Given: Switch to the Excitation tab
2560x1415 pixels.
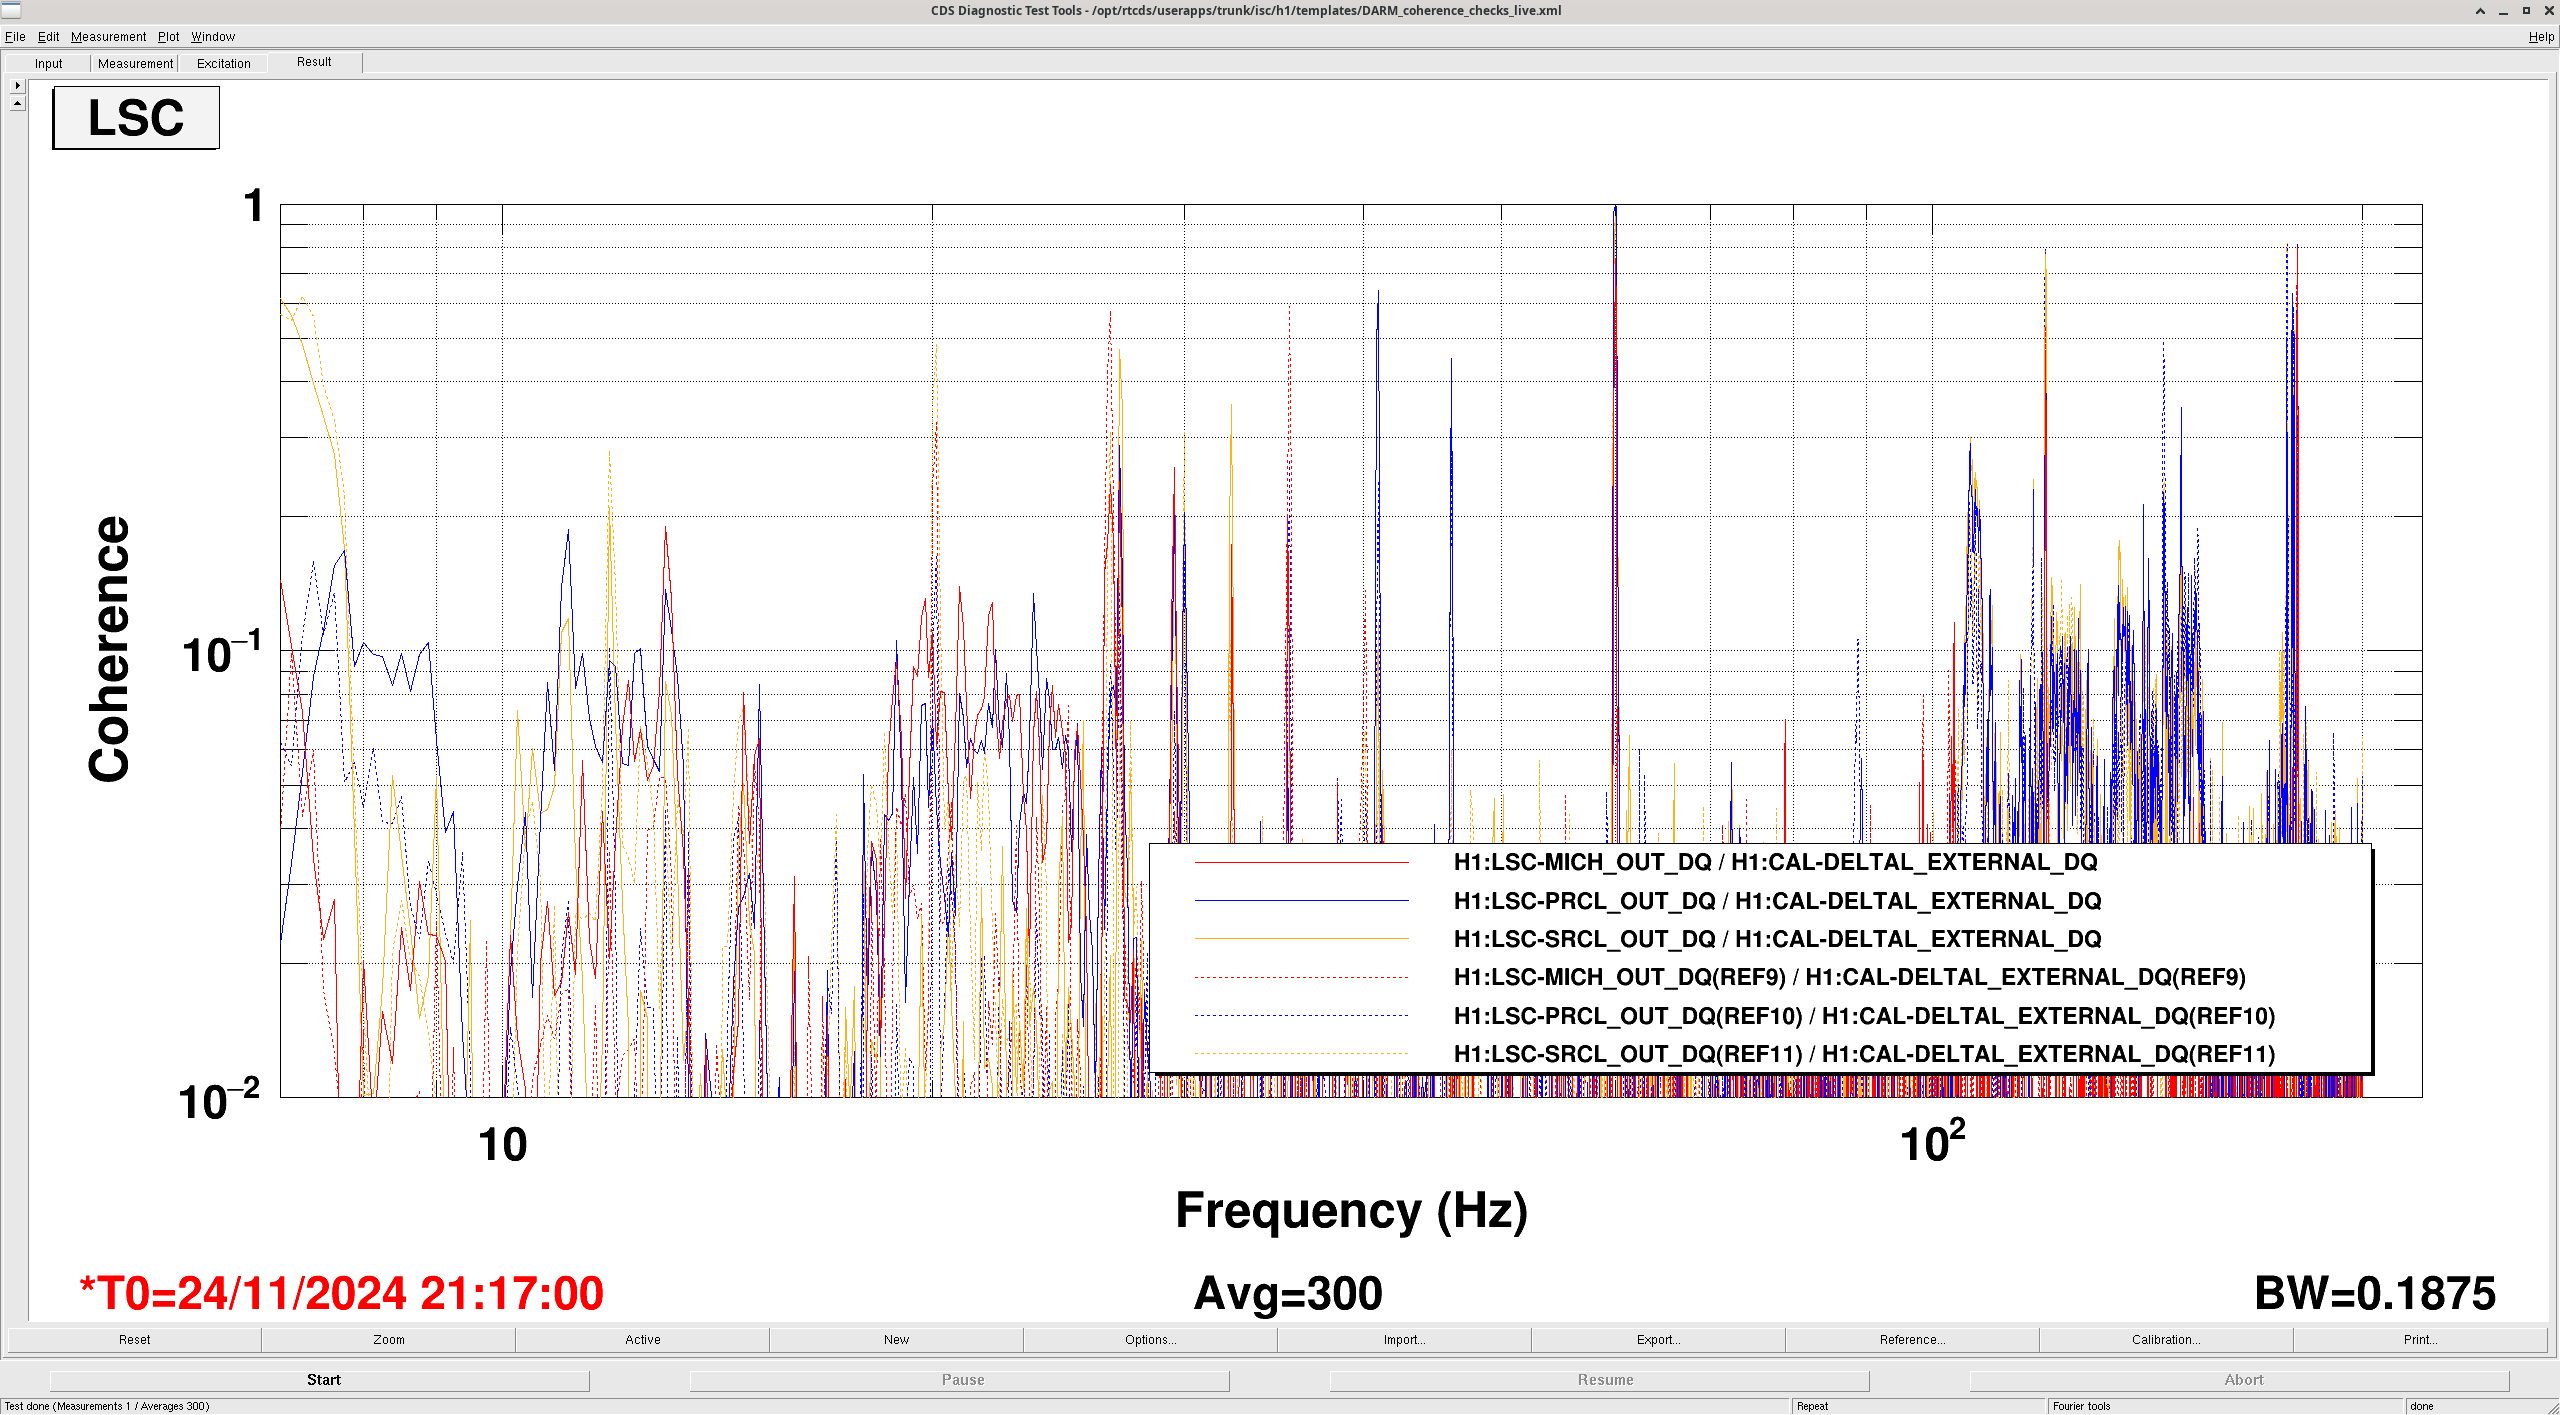Looking at the screenshot, I should tap(224, 64).
